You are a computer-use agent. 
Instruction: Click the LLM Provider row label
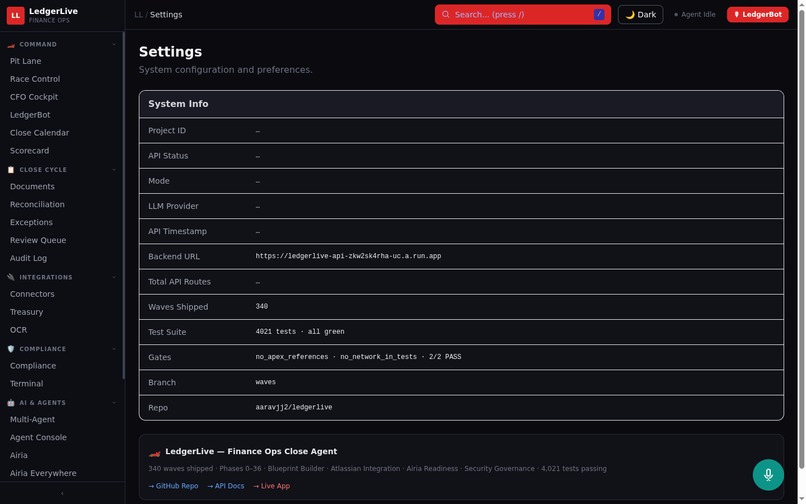coord(173,206)
